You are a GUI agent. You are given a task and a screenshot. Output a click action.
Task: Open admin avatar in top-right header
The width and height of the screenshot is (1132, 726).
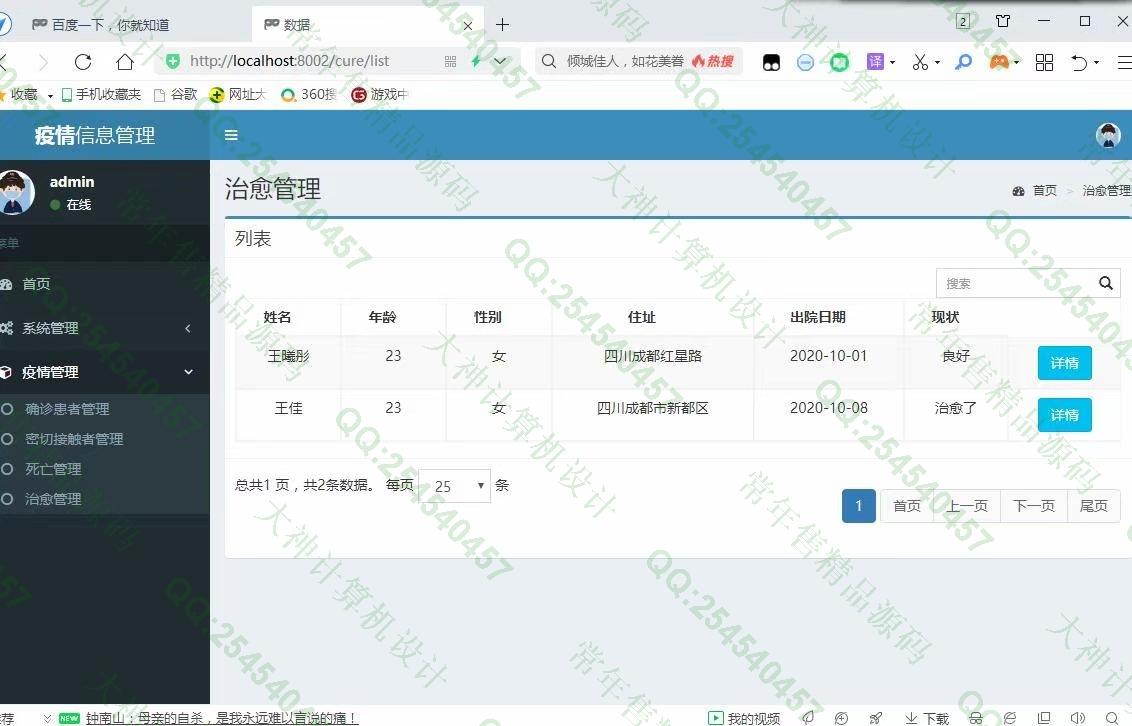tap(1108, 135)
